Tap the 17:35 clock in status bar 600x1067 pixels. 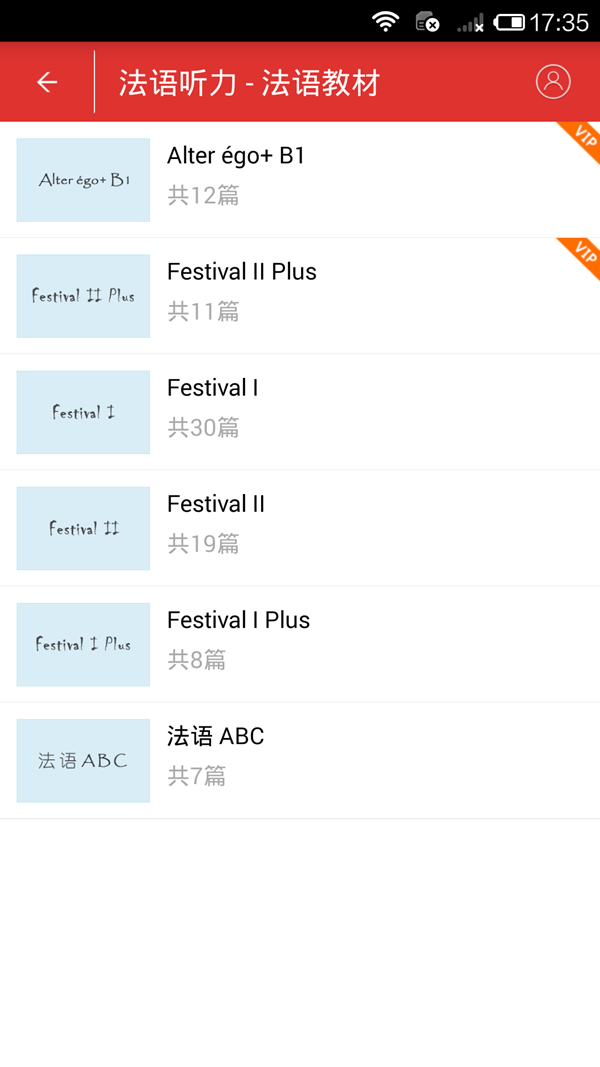click(x=559, y=22)
